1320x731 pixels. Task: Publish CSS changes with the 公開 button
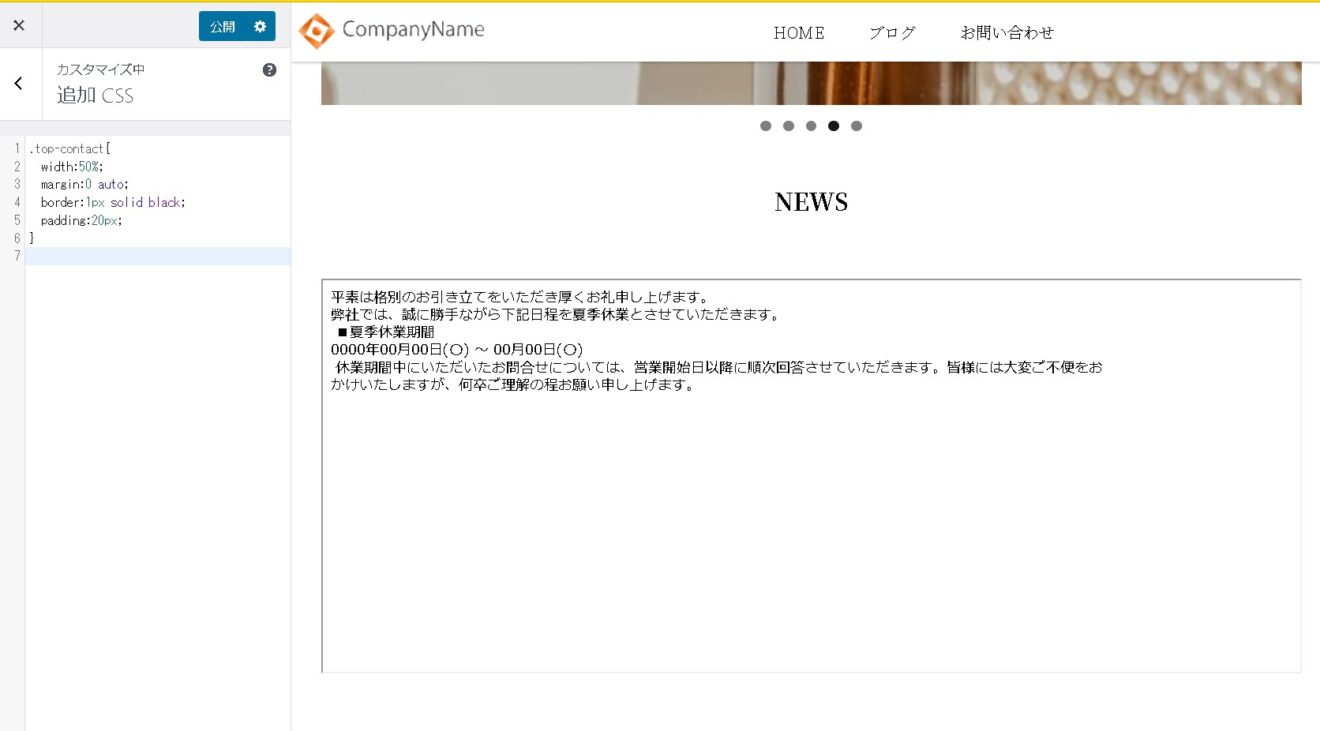tap(222, 26)
